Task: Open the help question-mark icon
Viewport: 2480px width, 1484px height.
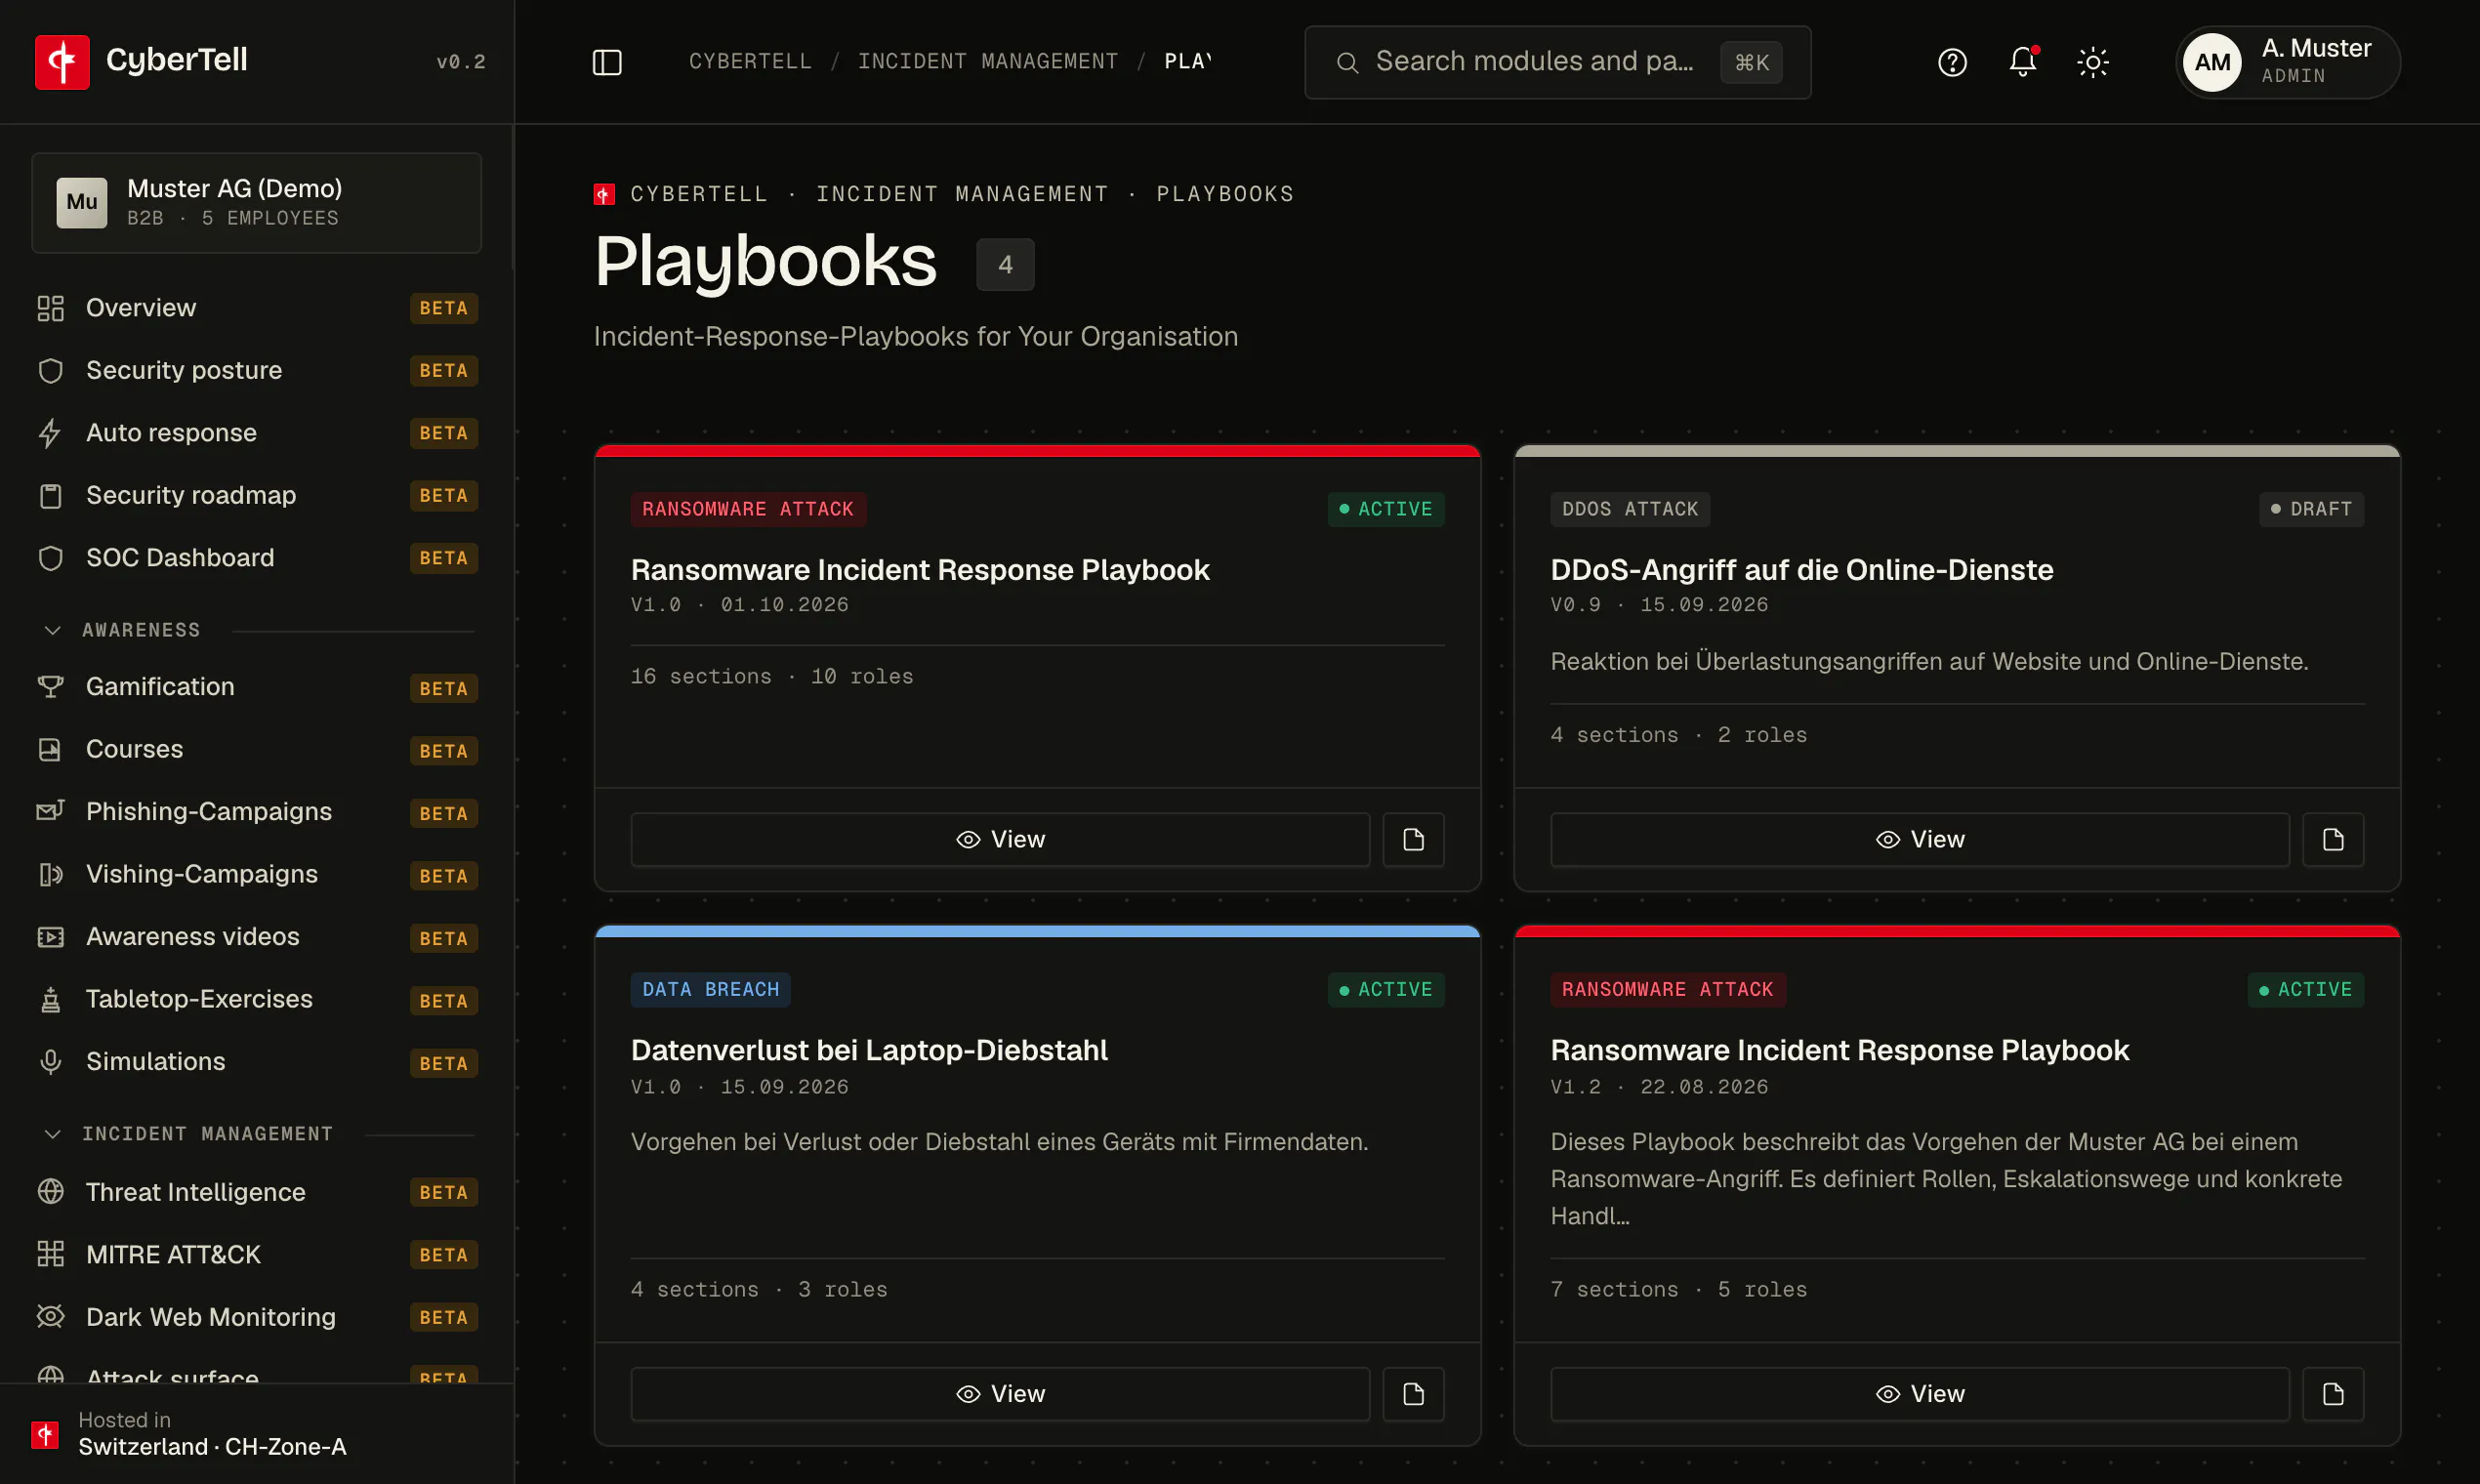Action: pos(1952,62)
